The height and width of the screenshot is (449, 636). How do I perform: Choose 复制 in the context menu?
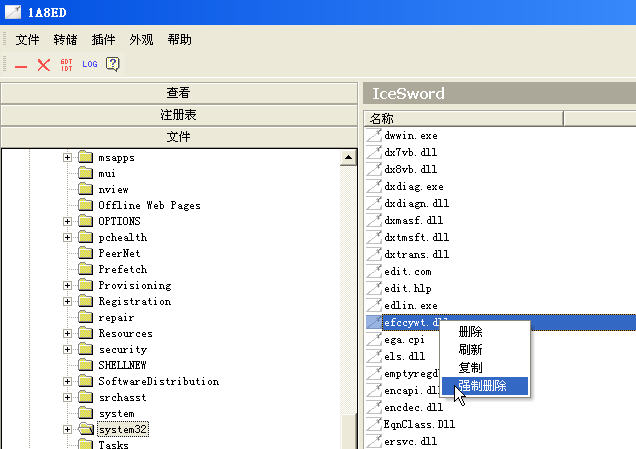pos(485,367)
